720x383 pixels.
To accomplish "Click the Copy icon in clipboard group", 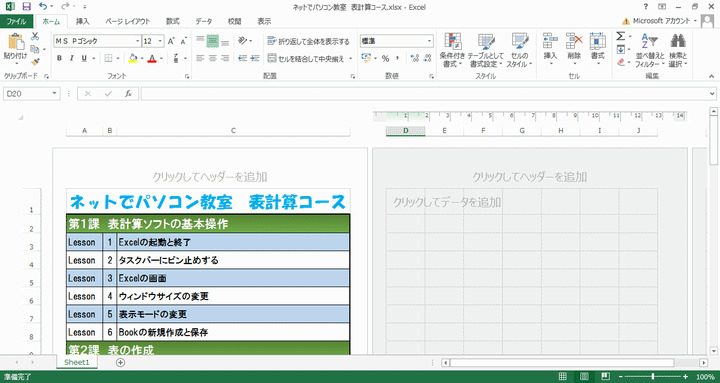I will coord(34,49).
